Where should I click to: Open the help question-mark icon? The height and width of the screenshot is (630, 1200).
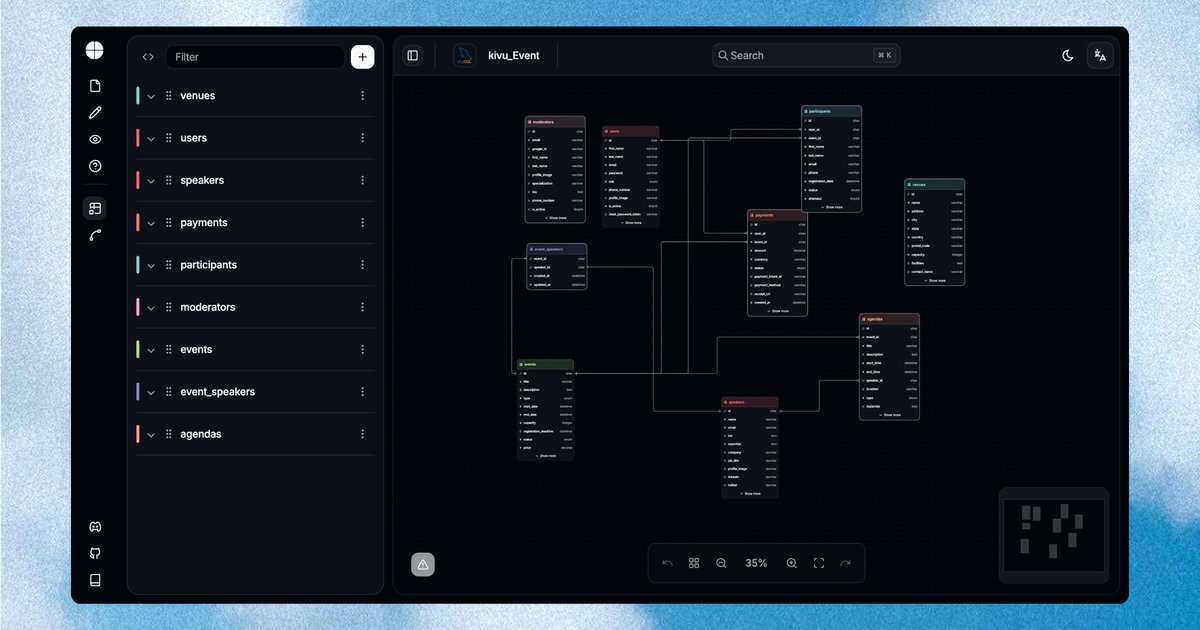95,166
